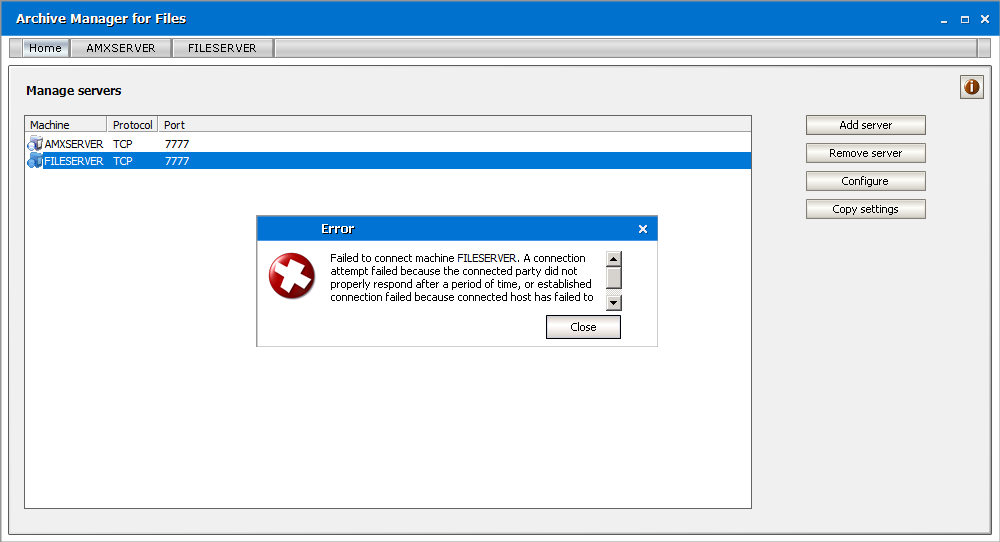Click the error message text about FILESERVER
The image size is (1000, 542).
(x=462, y=277)
